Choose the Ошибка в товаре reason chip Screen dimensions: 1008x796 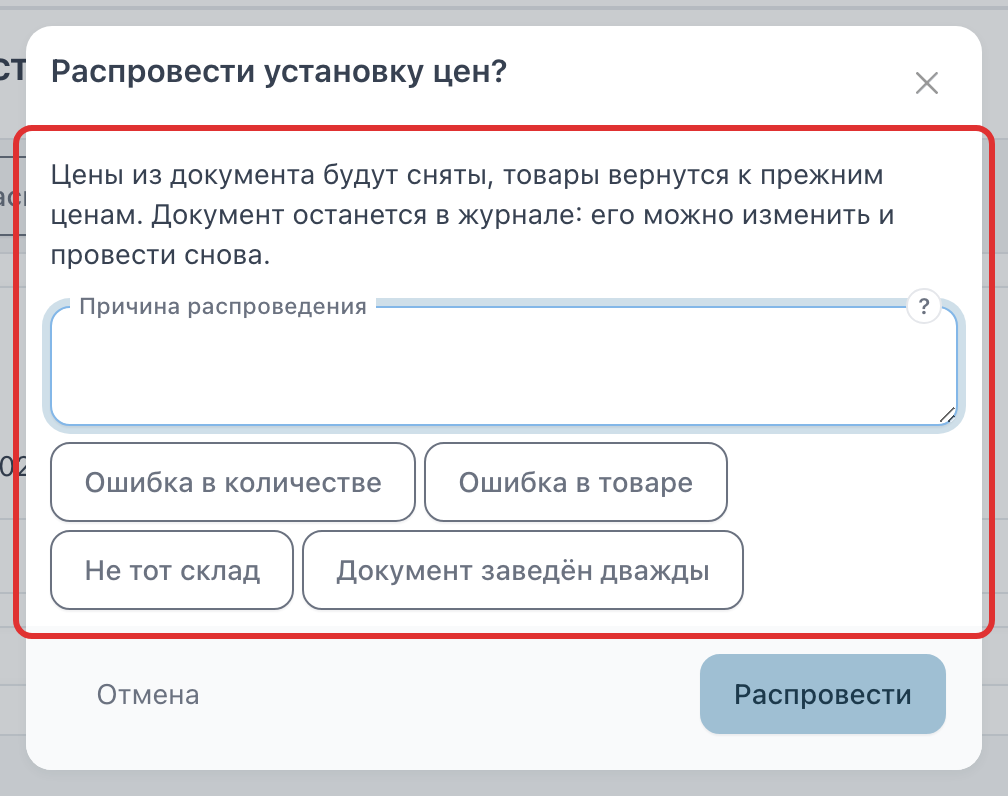pos(576,482)
